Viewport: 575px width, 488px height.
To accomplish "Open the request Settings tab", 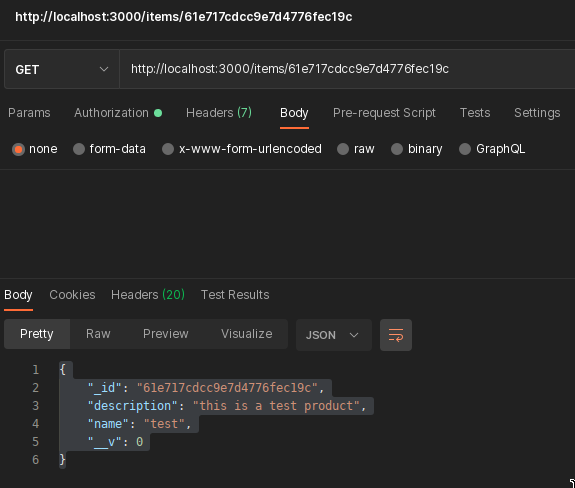I will (x=537, y=113).
